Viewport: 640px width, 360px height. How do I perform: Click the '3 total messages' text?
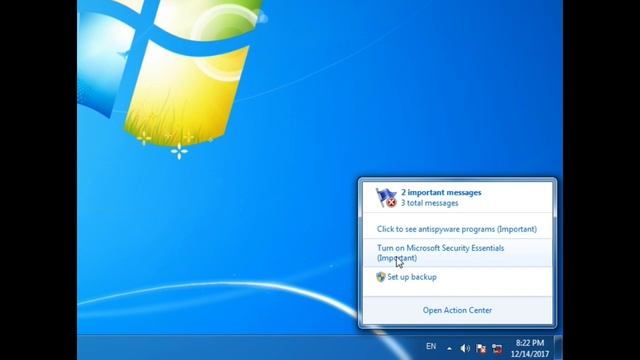click(x=429, y=203)
